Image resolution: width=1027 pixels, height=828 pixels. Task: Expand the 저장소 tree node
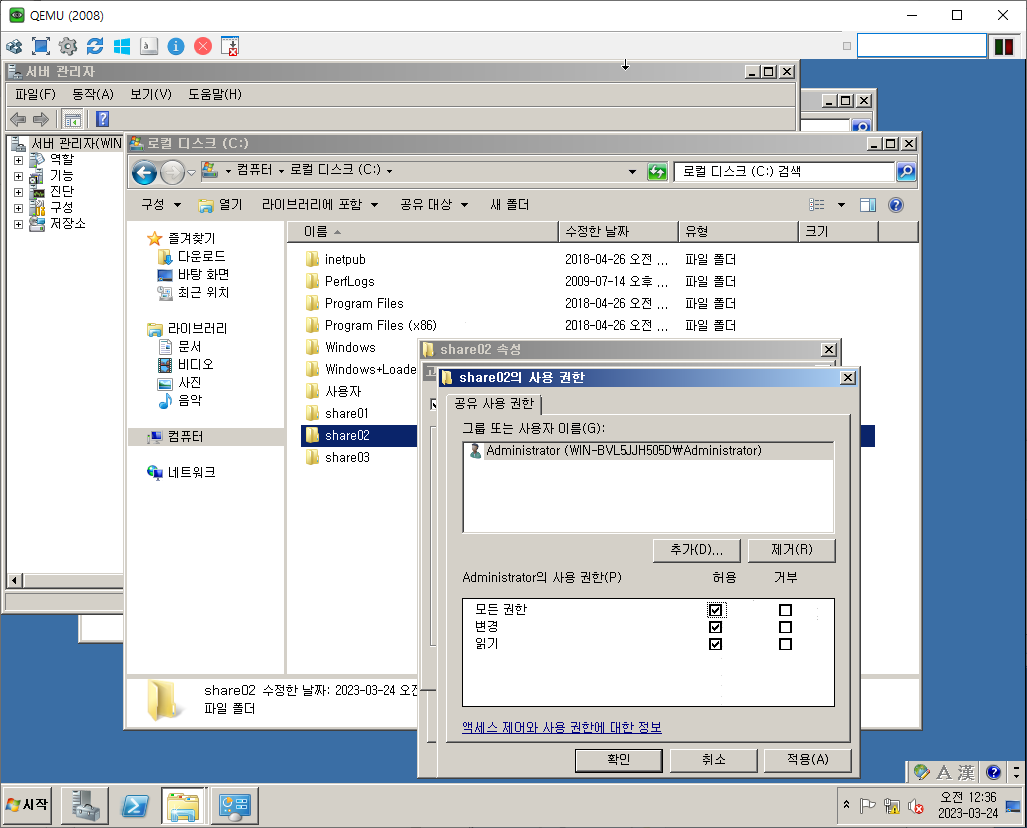(18, 224)
